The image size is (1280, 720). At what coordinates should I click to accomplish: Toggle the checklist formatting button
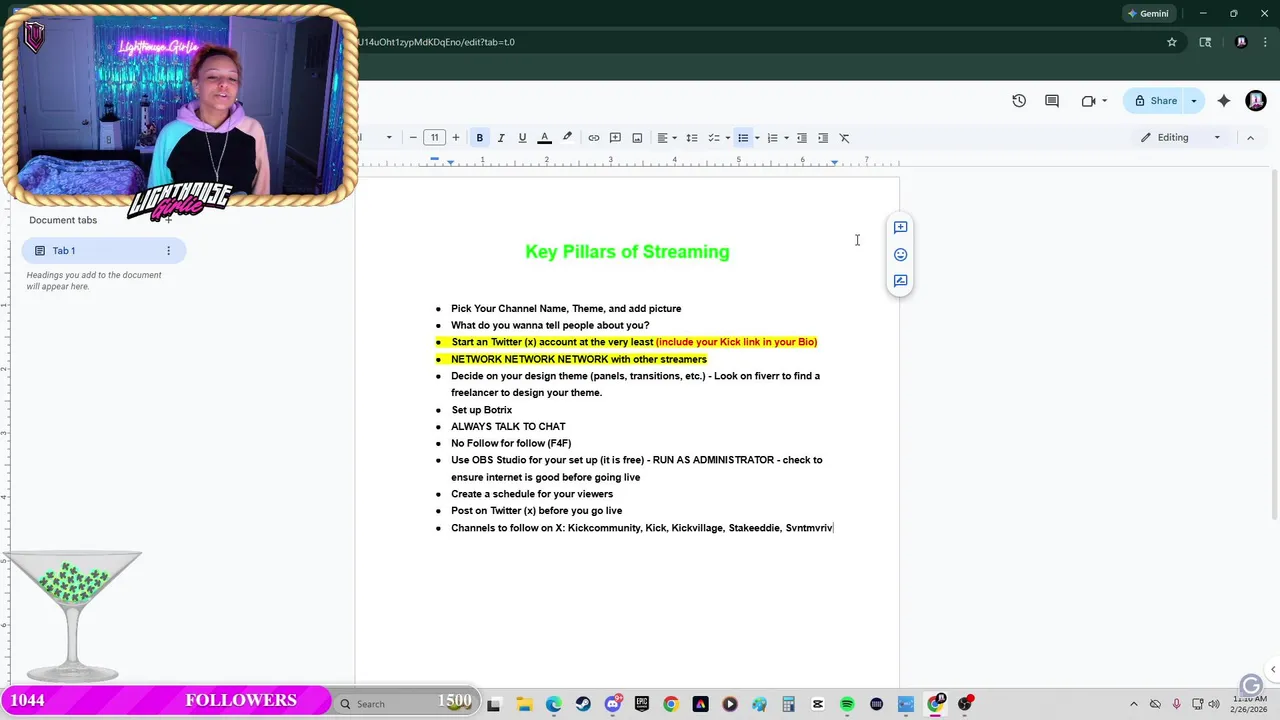(714, 138)
